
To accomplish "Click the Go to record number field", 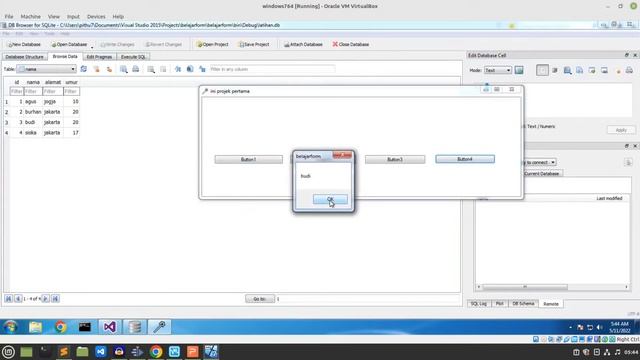I will tap(367, 299).
